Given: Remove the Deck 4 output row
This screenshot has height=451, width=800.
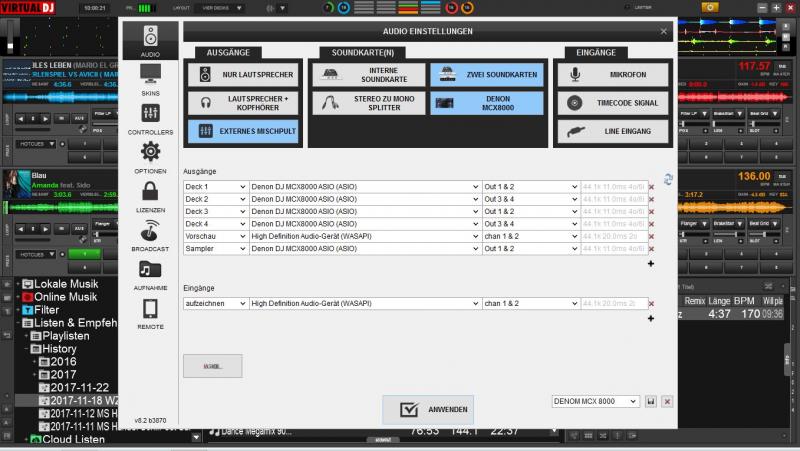Looking at the screenshot, I should [652, 224].
